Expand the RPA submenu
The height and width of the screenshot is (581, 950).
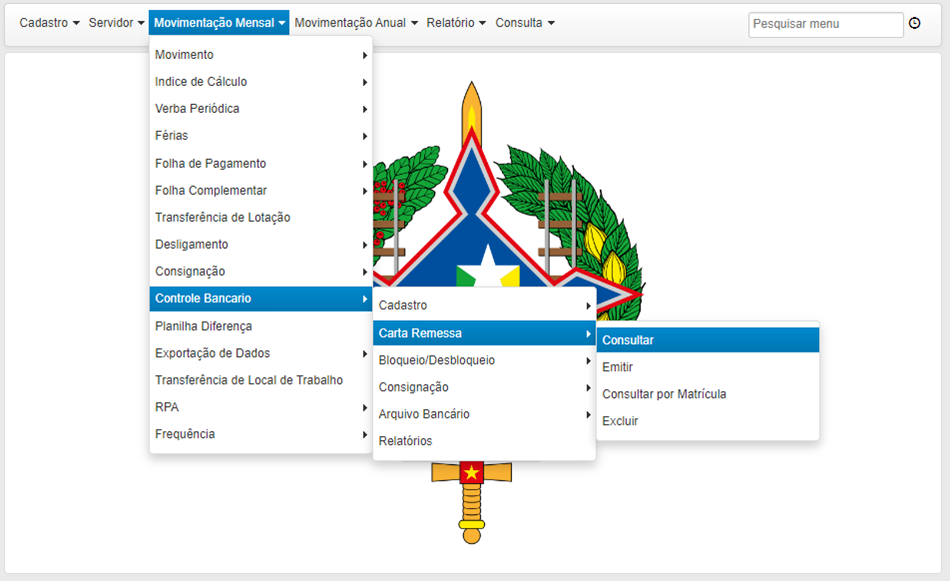click(261, 407)
